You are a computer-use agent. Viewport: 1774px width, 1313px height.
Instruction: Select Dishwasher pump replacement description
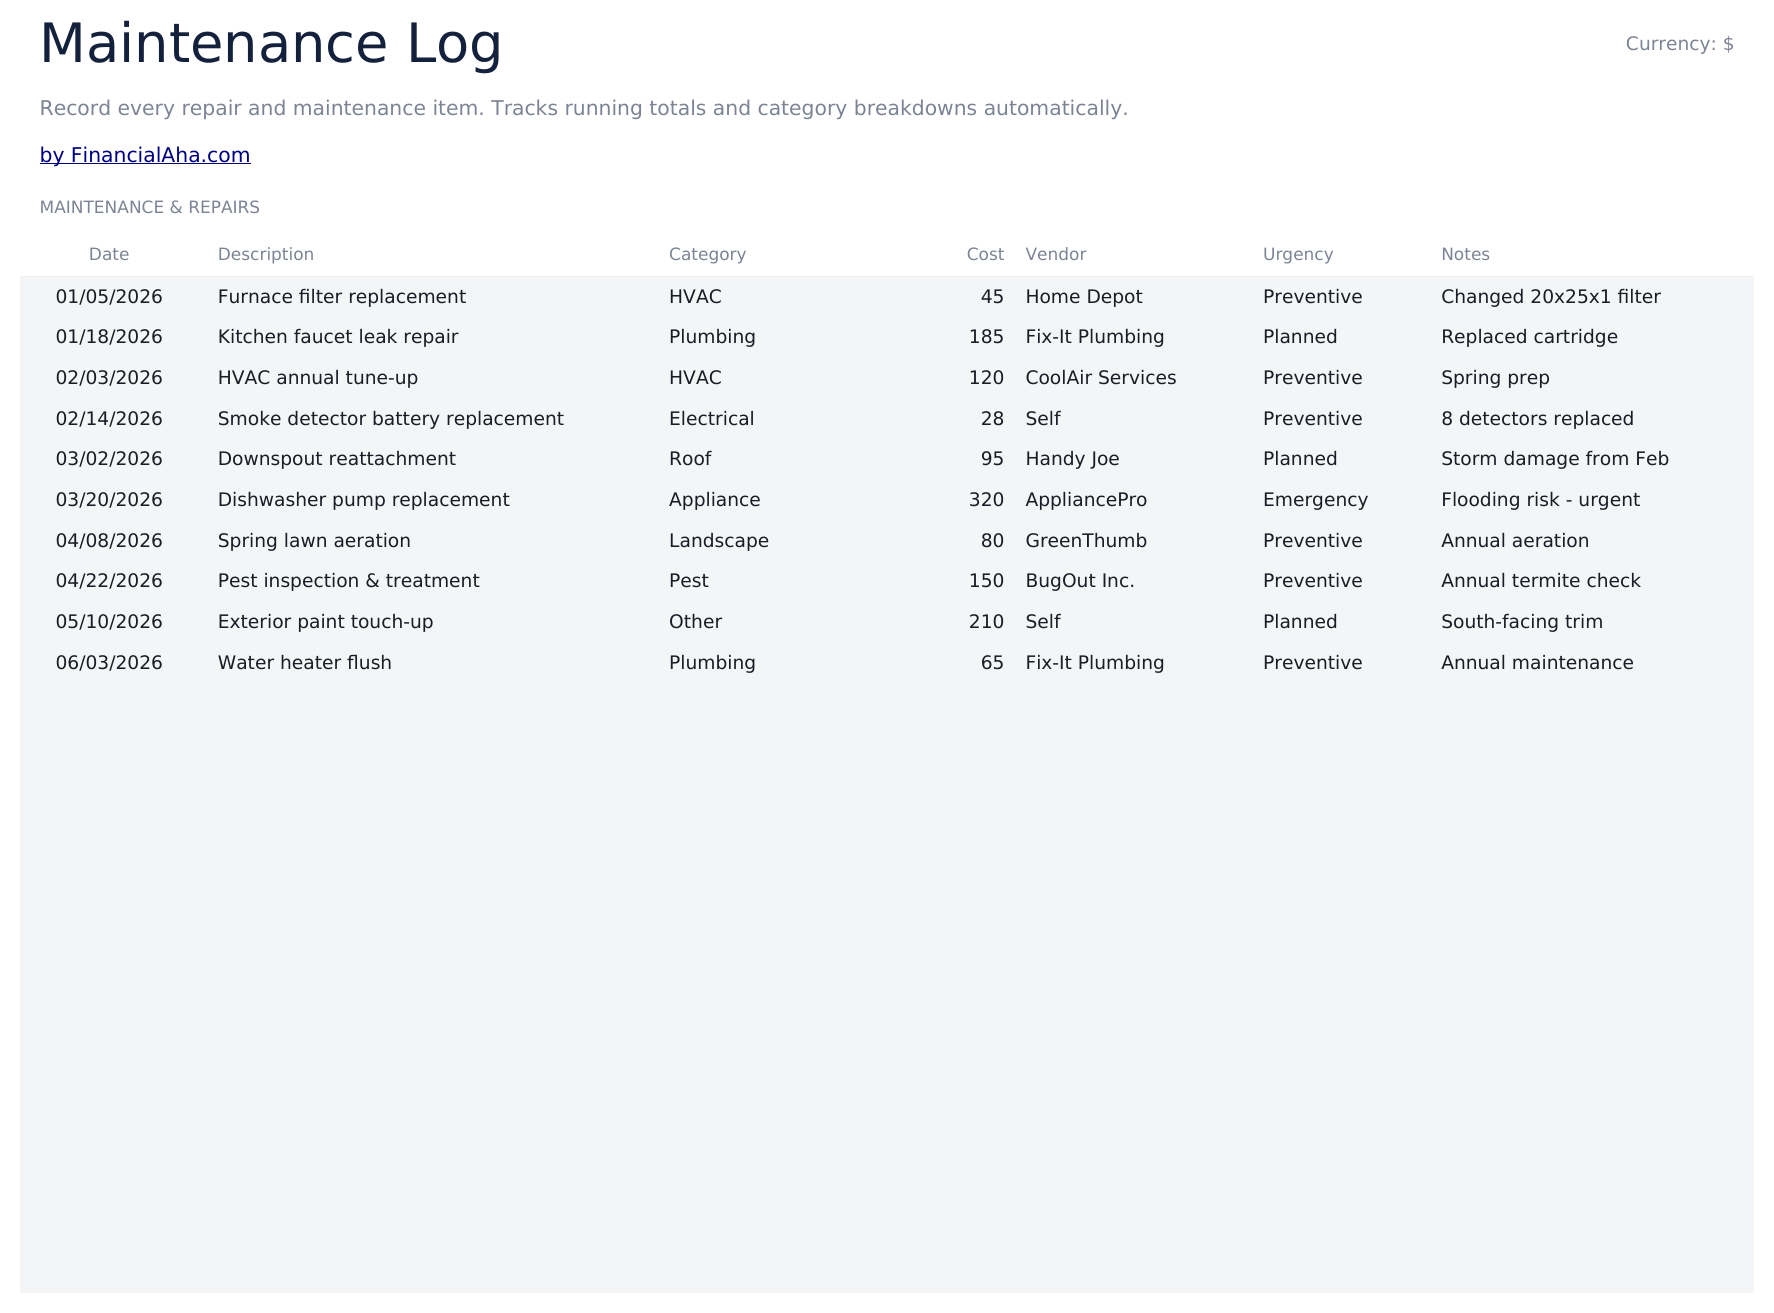point(364,500)
